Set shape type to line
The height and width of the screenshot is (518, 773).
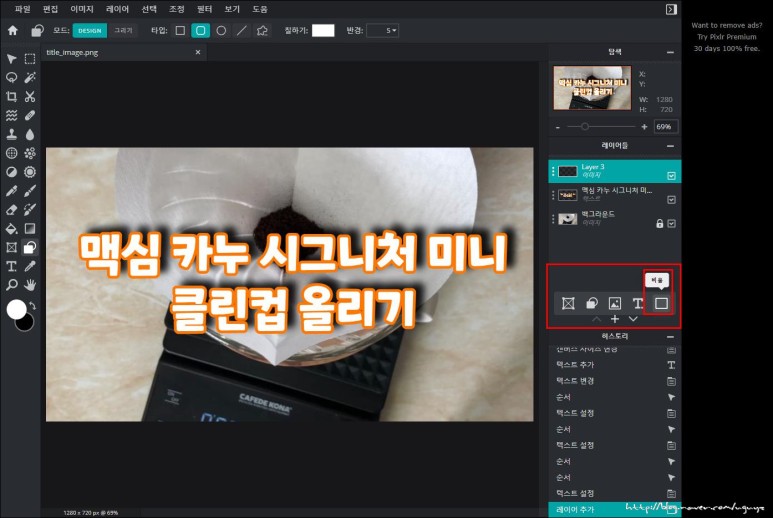[x=242, y=31]
